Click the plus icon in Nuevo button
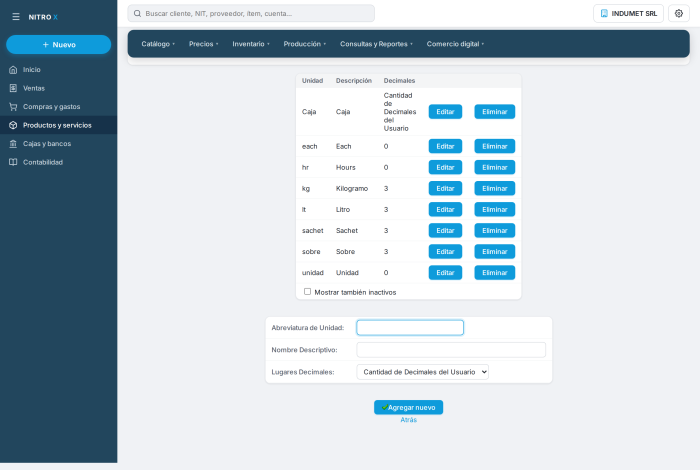Viewport: 700px width, 470px height. point(46,45)
